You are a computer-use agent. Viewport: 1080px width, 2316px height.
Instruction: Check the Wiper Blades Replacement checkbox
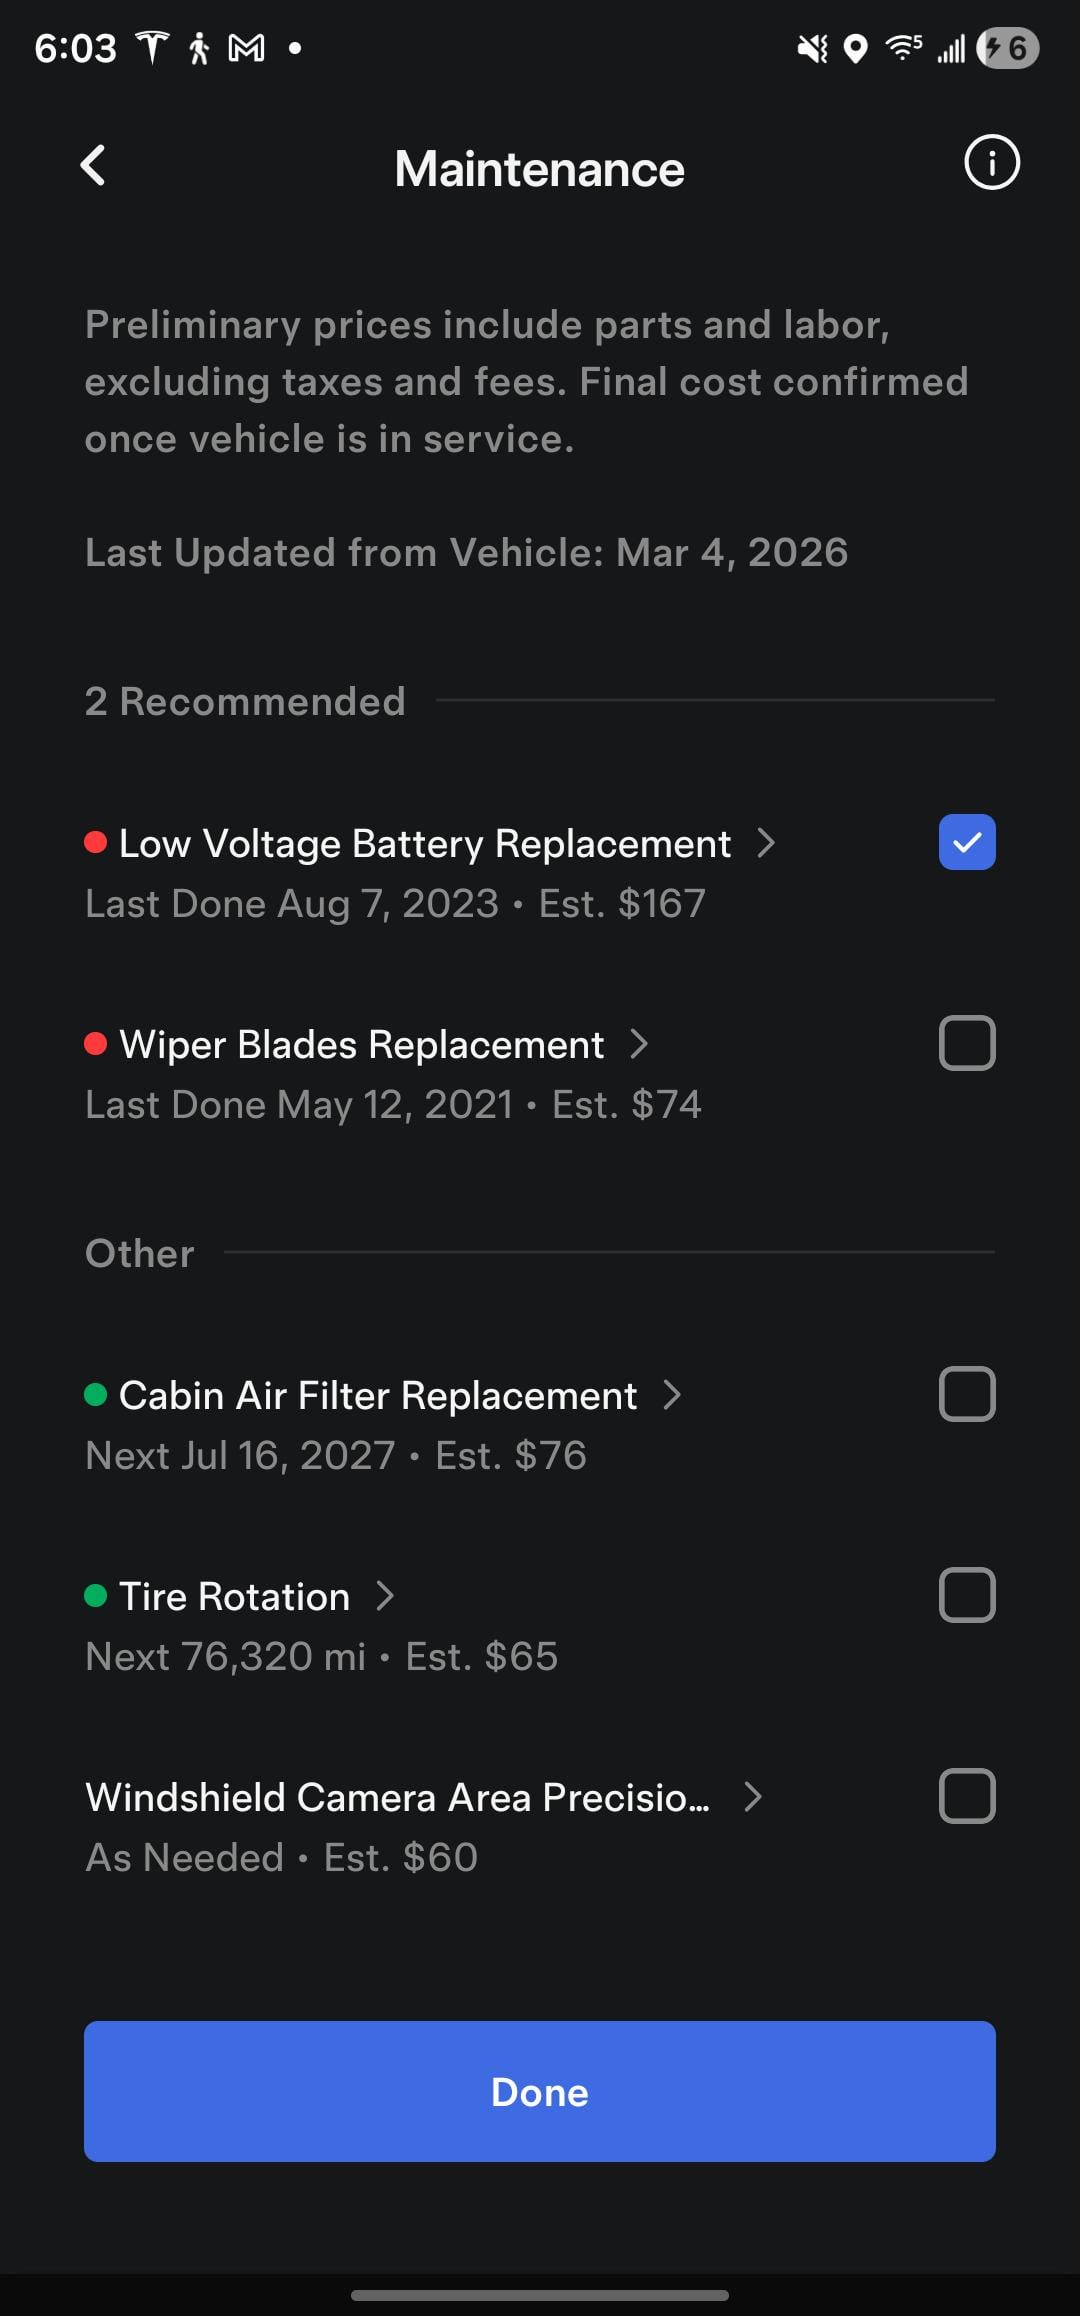[x=966, y=1043]
